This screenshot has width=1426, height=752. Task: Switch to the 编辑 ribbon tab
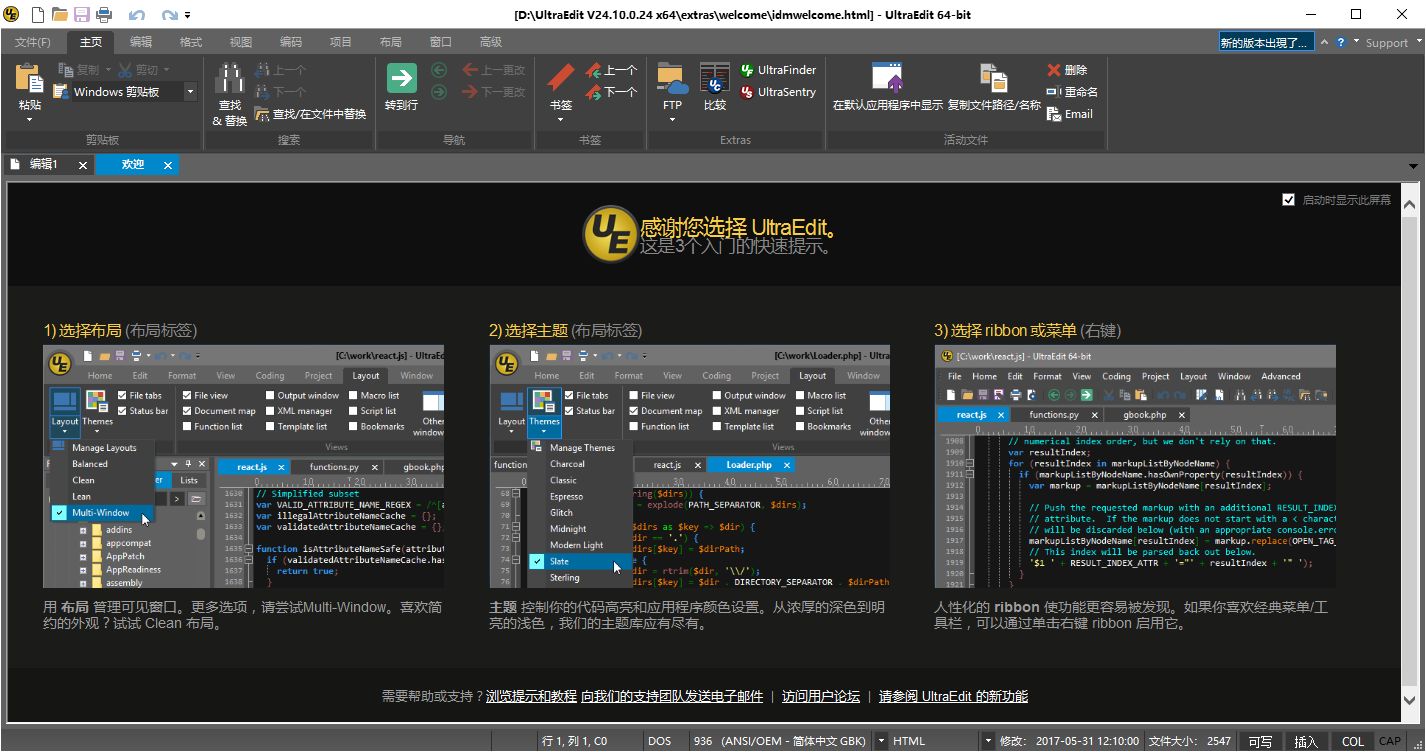pyautogui.click(x=141, y=42)
